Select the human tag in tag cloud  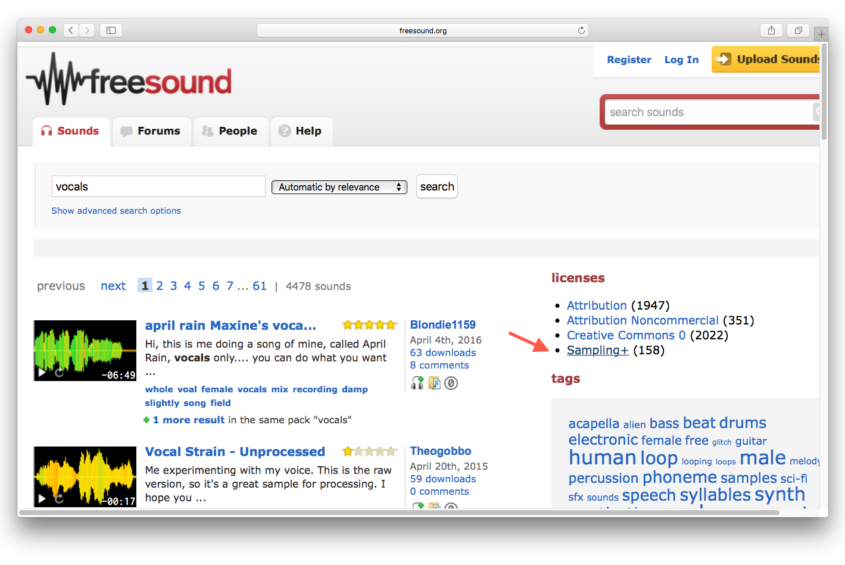coord(602,458)
